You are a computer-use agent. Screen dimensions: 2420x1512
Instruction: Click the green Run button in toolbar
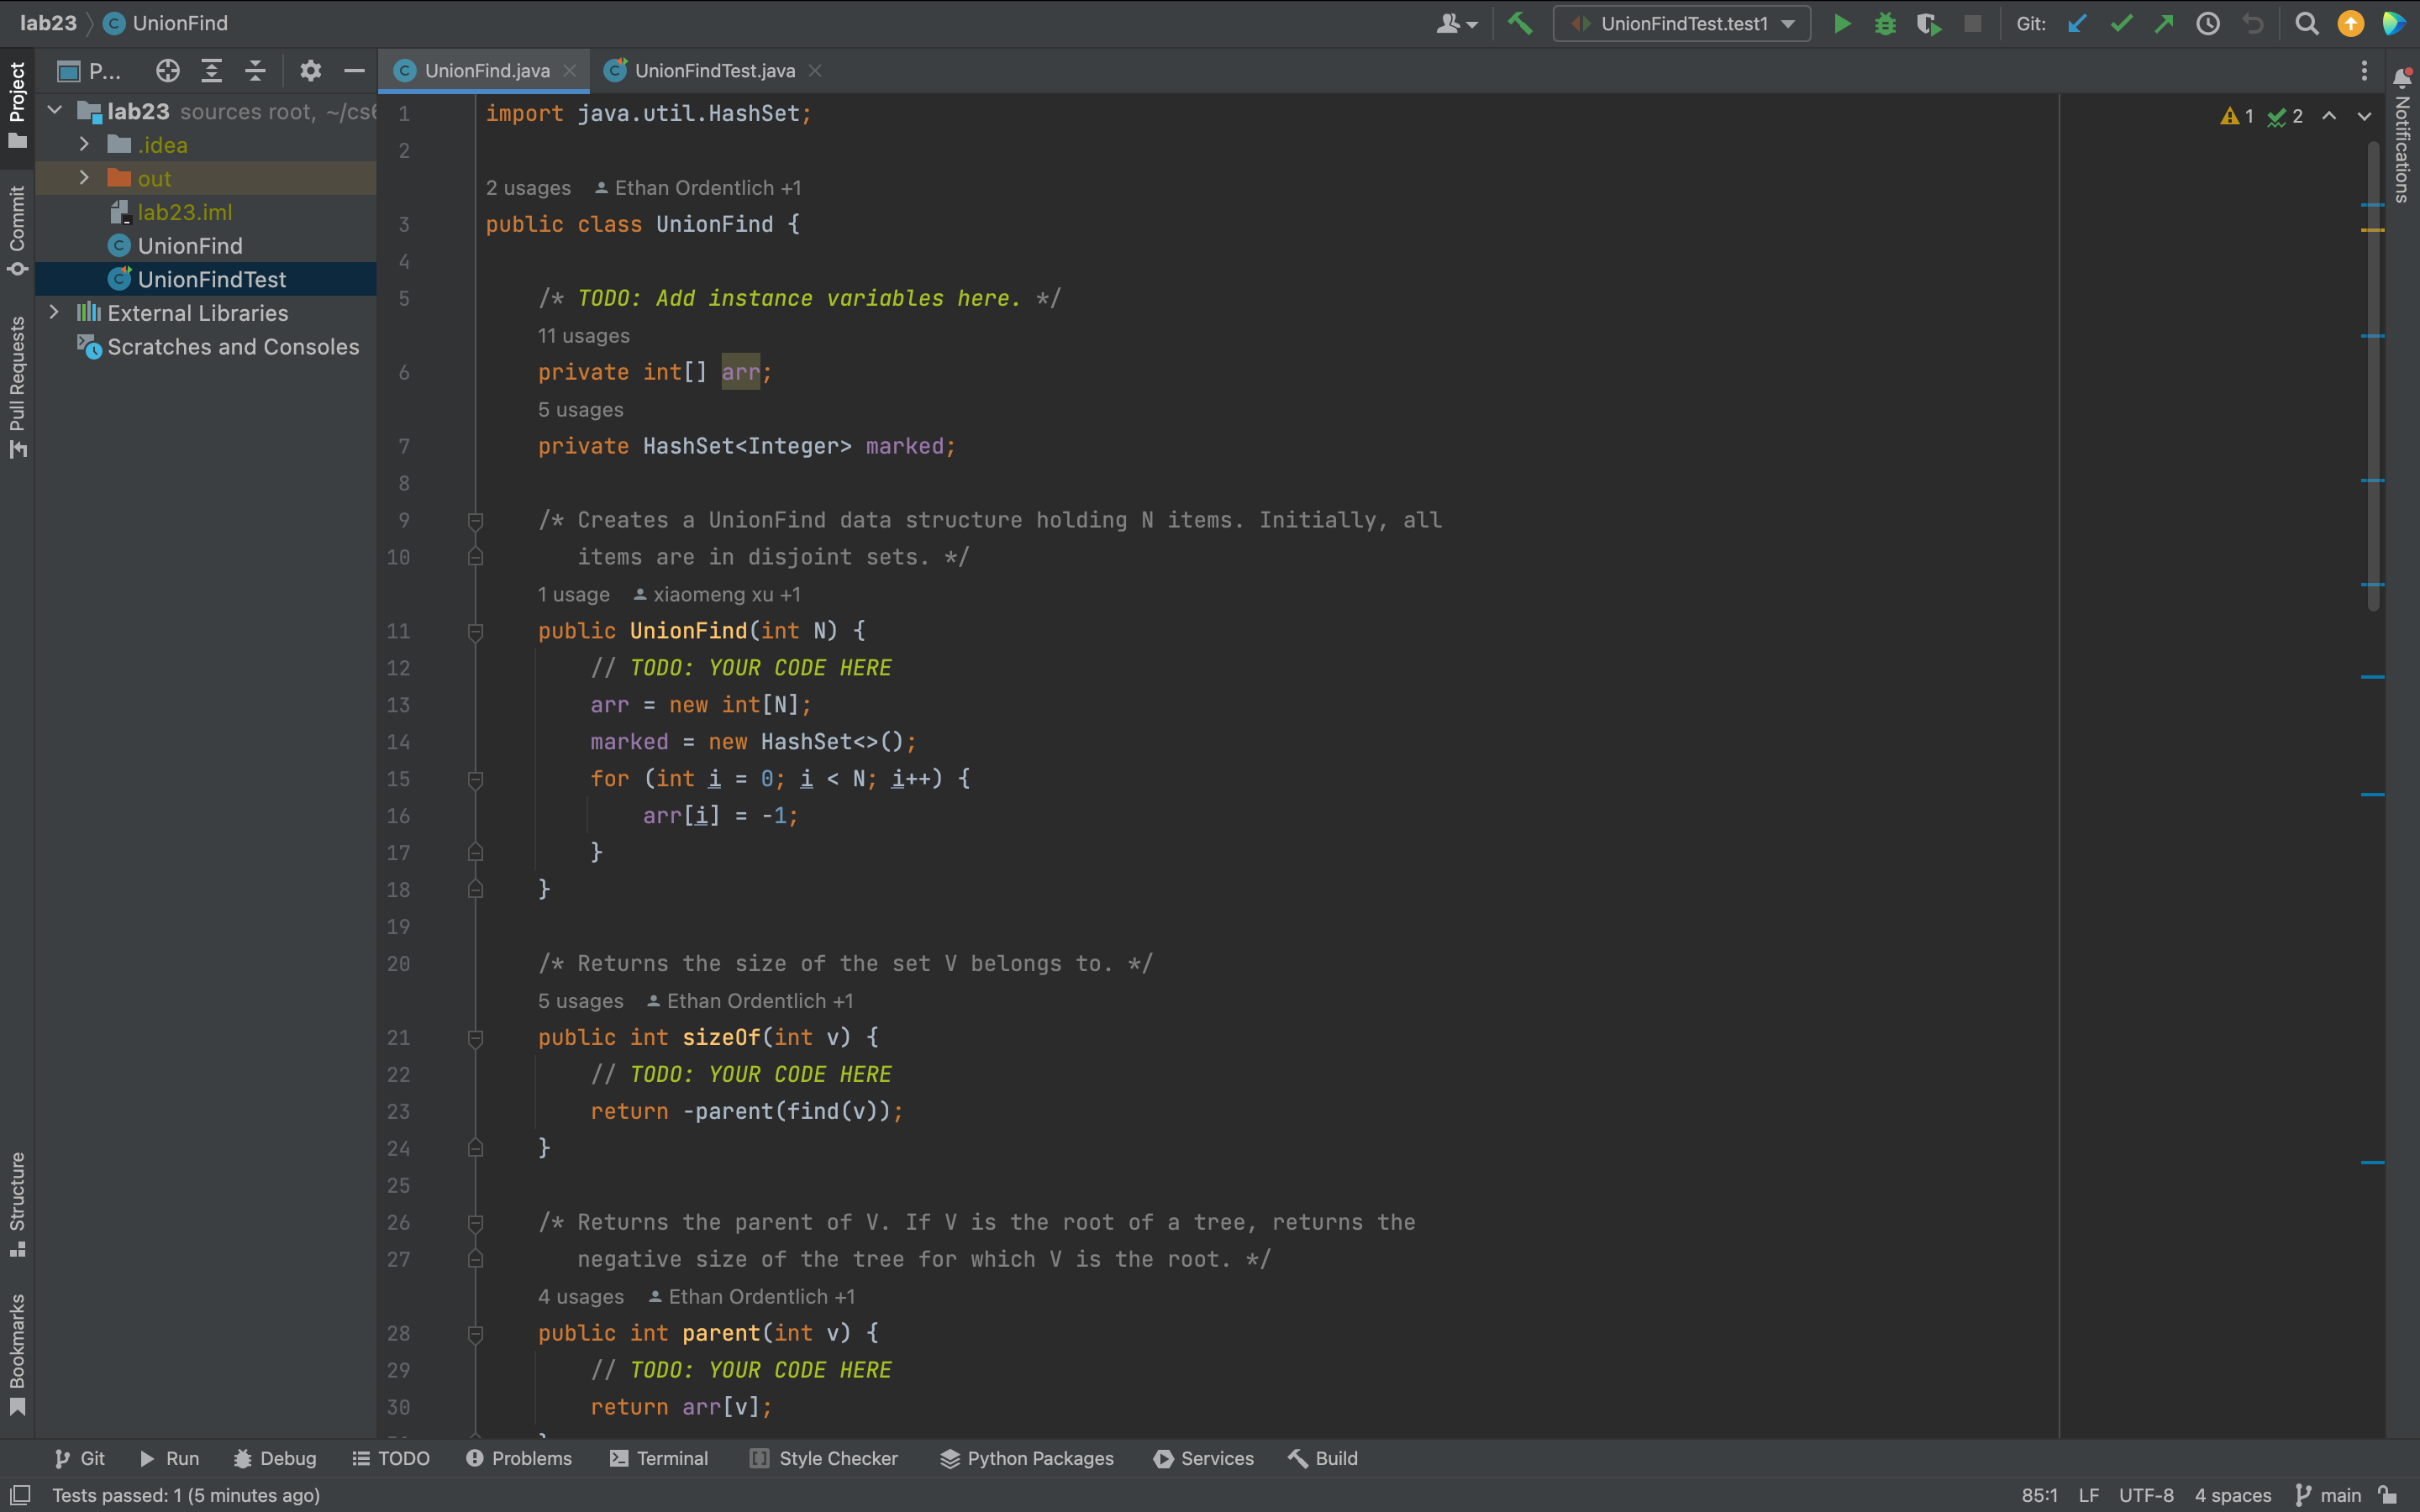[1841, 23]
